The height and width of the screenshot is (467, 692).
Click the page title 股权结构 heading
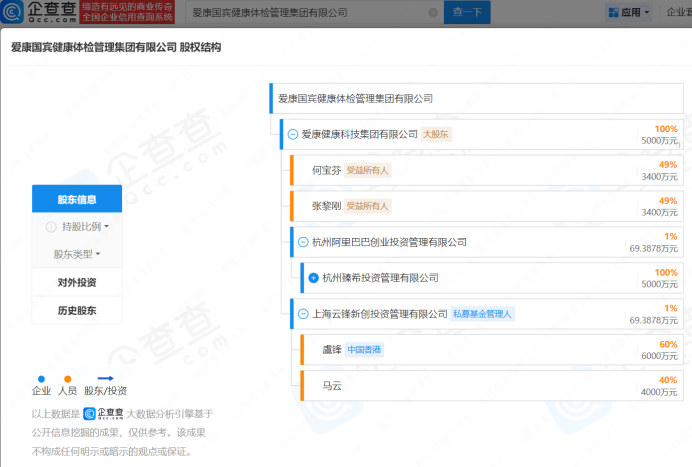tap(116, 47)
